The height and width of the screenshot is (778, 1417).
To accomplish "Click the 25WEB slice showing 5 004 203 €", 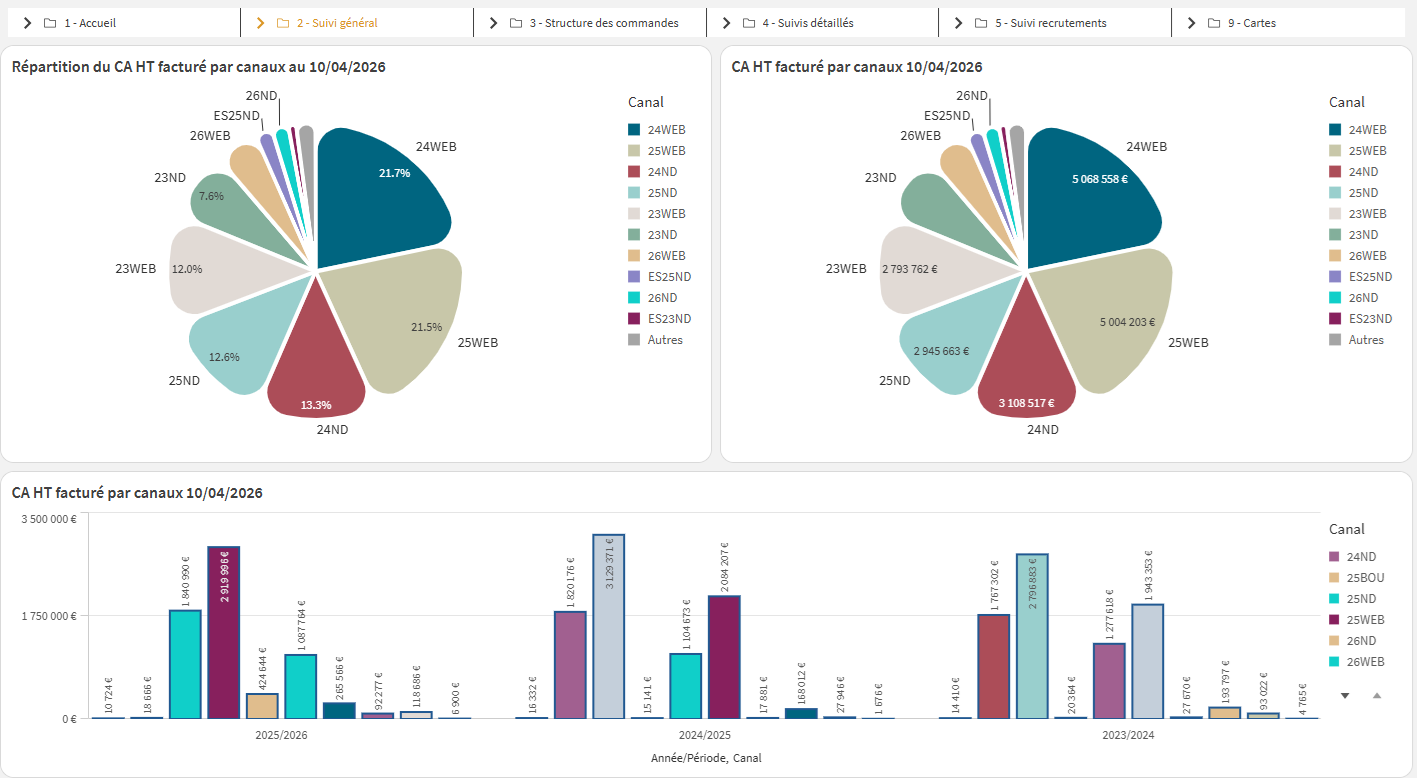I will point(1110,320).
